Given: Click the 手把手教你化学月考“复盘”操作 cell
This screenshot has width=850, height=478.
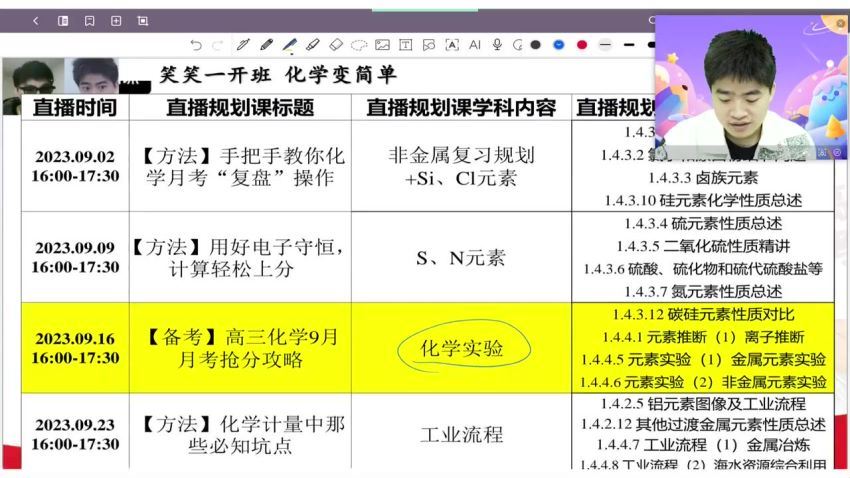Looking at the screenshot, I should point(240,166).
